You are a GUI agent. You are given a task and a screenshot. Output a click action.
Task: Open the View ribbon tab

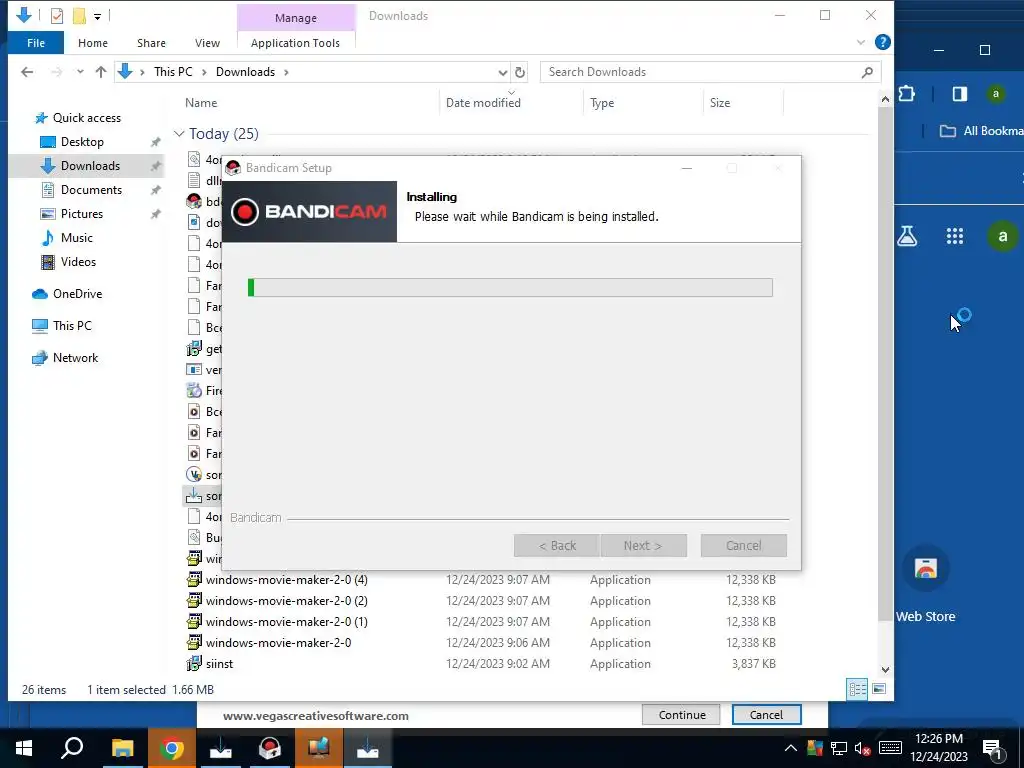207,43
